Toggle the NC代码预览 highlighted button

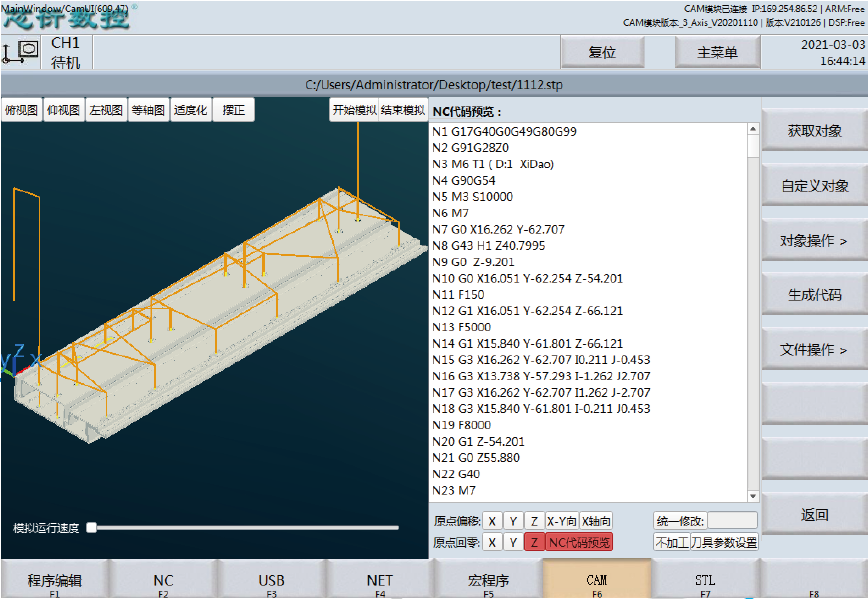(579, 542)
